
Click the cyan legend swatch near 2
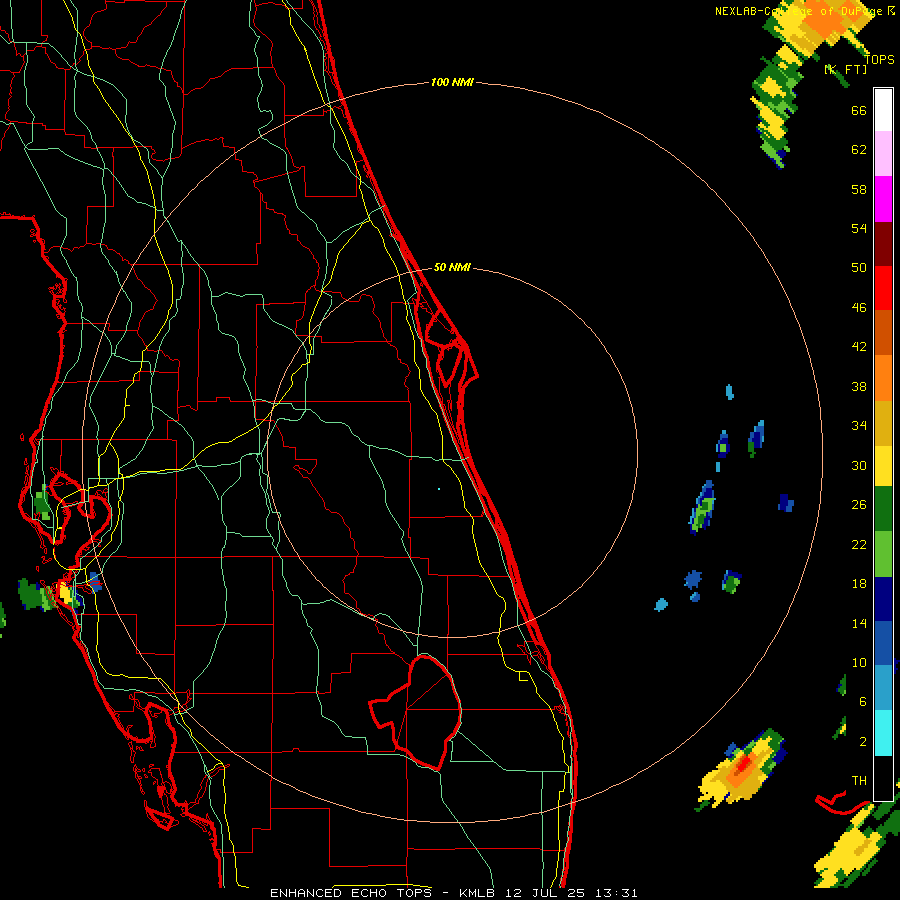pos(883,733)
